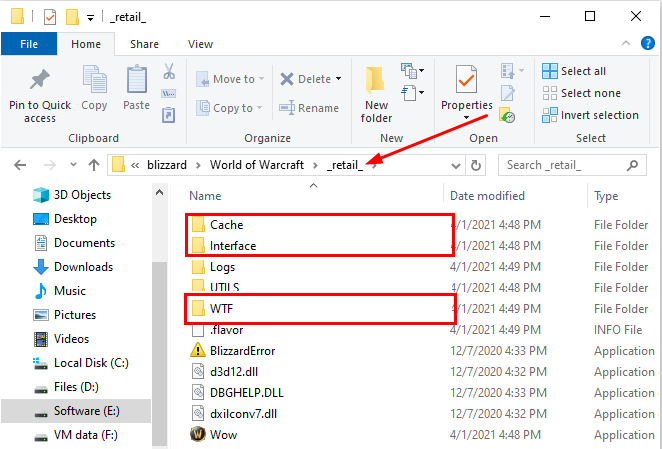Open Desktop in navigation pane
Image resolution: width=662 pixels, height=449 pixels.
click(65, 219)
